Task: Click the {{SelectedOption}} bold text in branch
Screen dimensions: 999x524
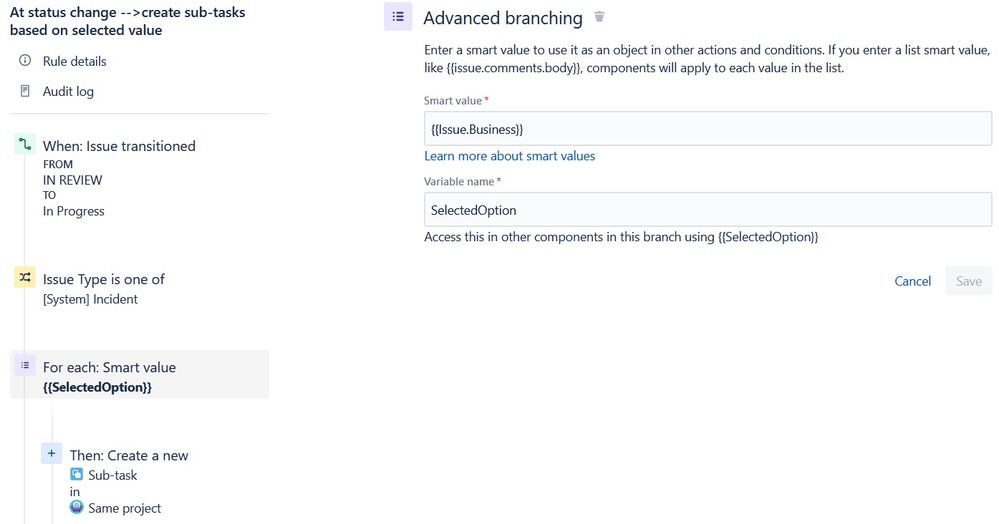Action: click(97, 387)
